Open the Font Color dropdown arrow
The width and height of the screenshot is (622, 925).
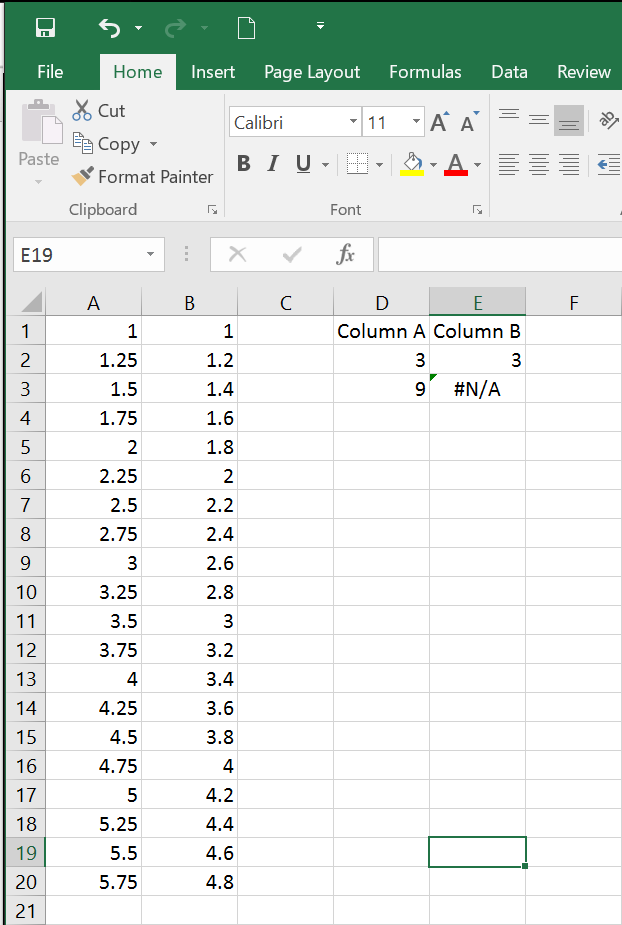click(477, 165)
